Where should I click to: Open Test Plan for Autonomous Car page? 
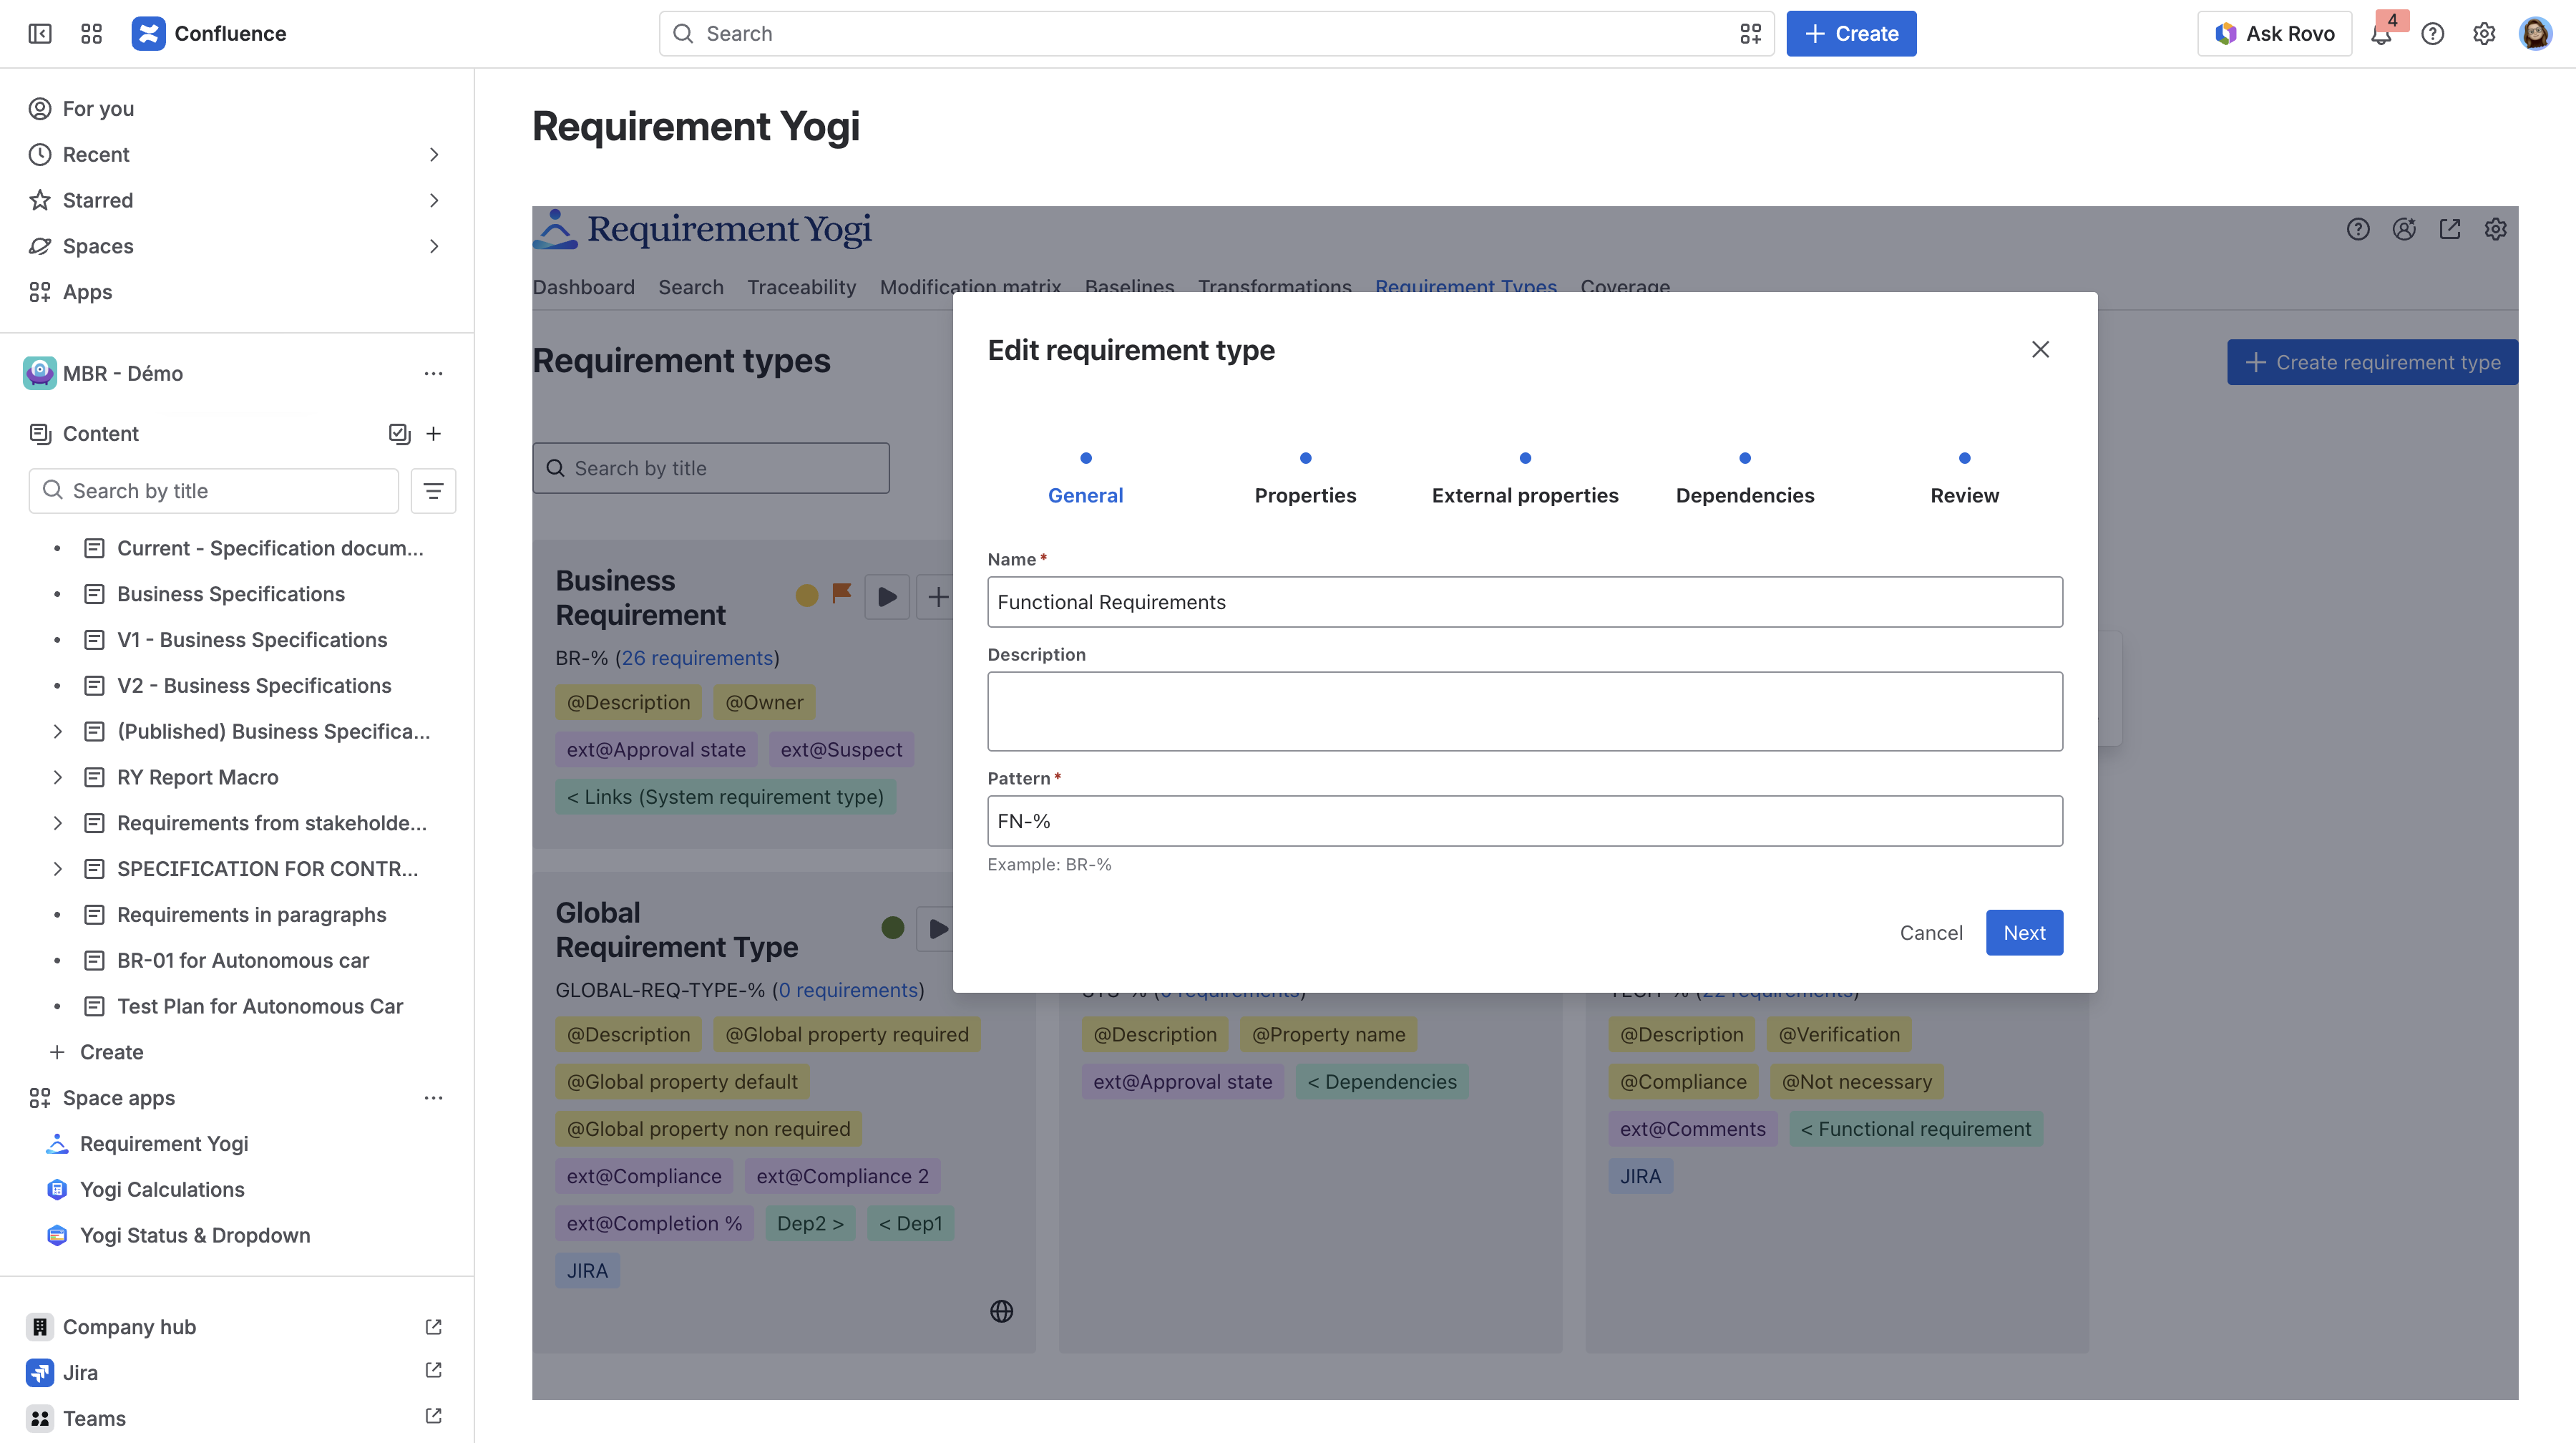tap(260, 1006)
